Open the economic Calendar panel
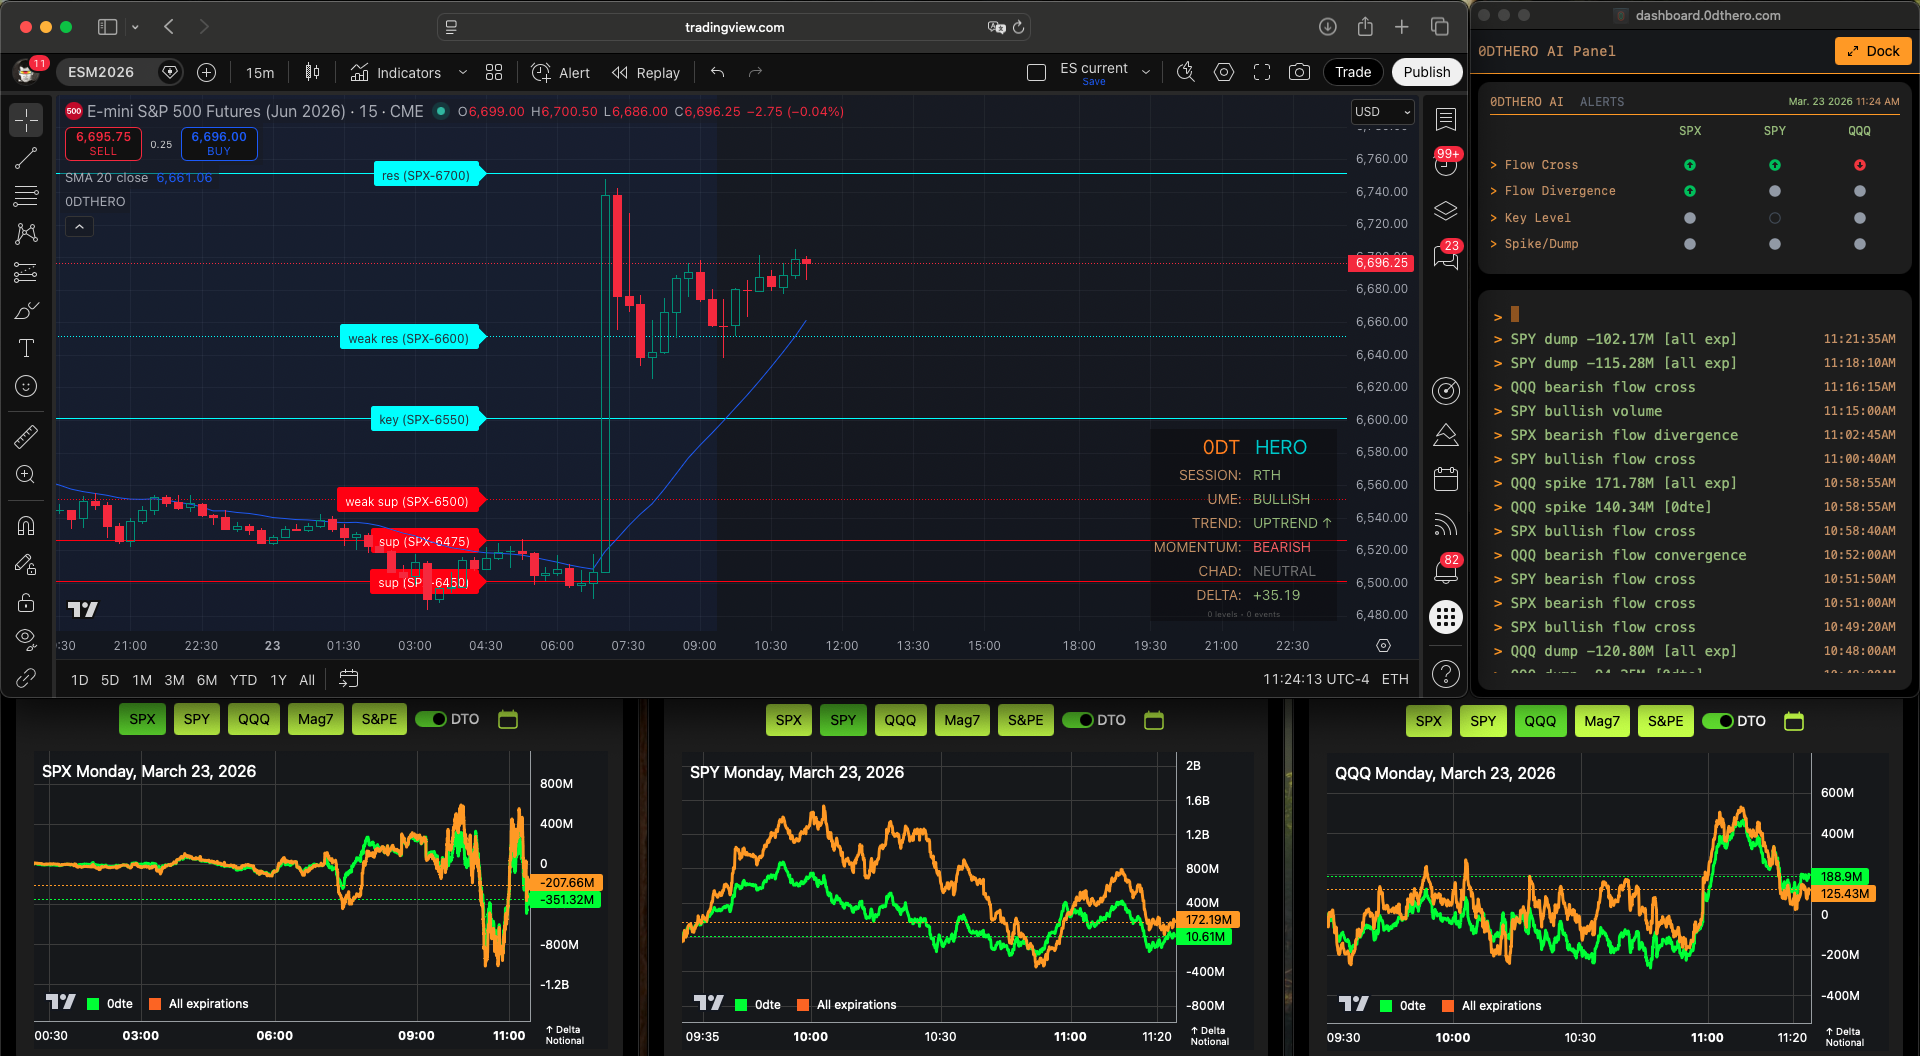The width and height of the screenshot is (1920, 1056). (1445, 479)
